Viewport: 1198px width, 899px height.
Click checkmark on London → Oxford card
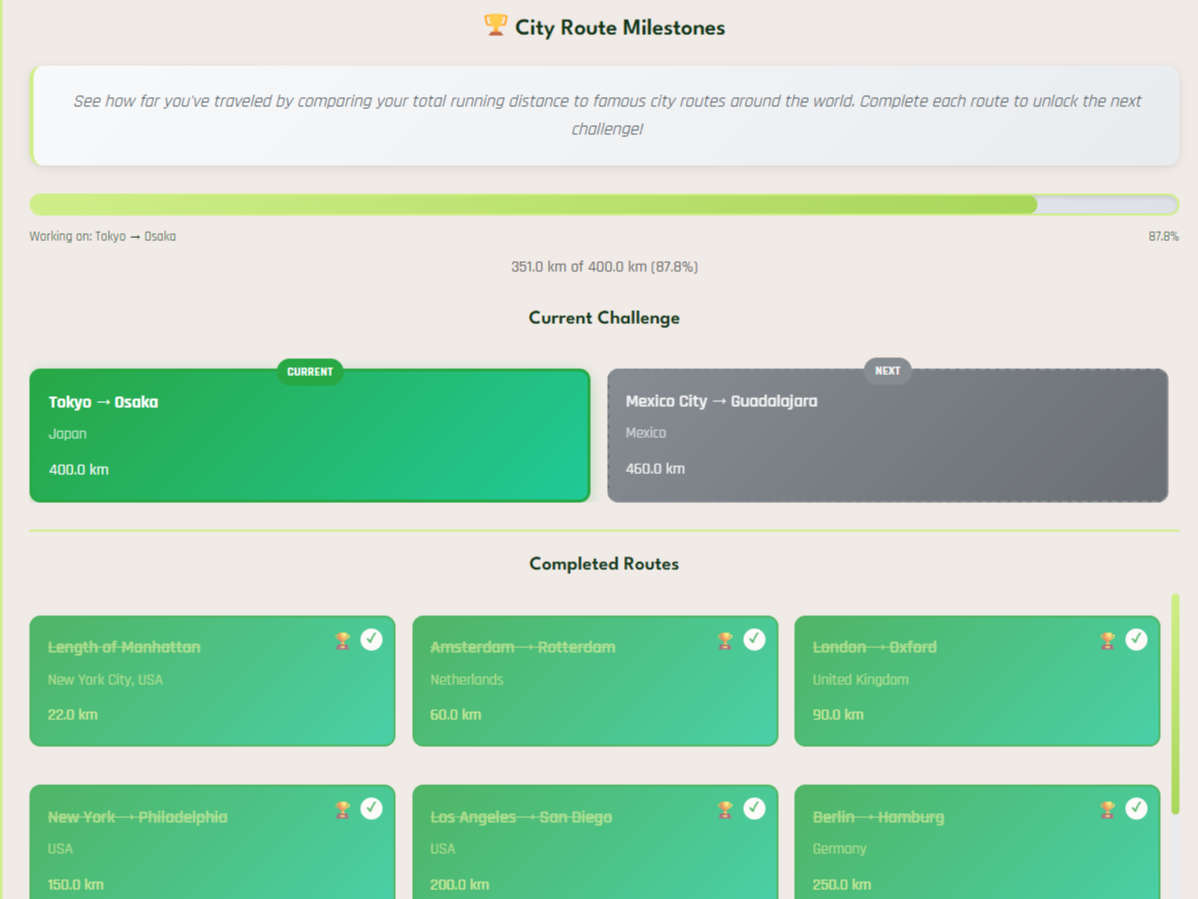[x=1136, y=639]
